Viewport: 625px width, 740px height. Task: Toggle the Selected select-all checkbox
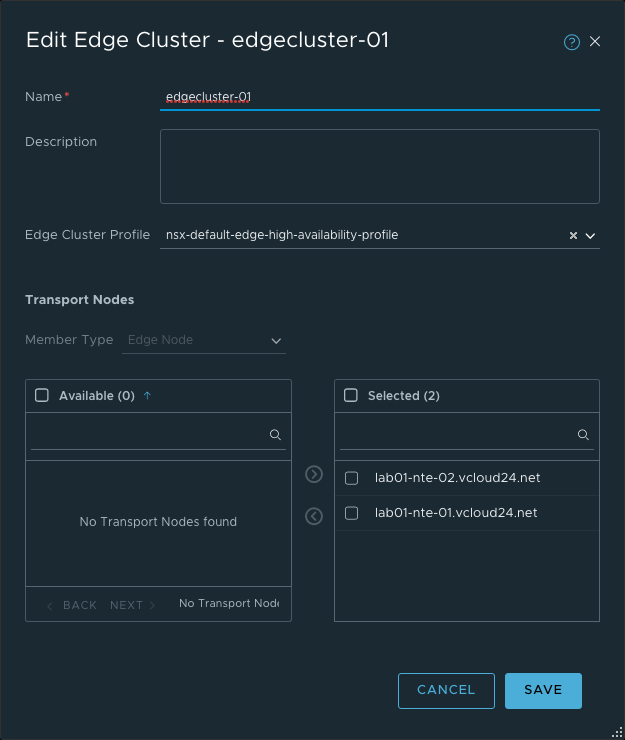(x=351, y=395)
